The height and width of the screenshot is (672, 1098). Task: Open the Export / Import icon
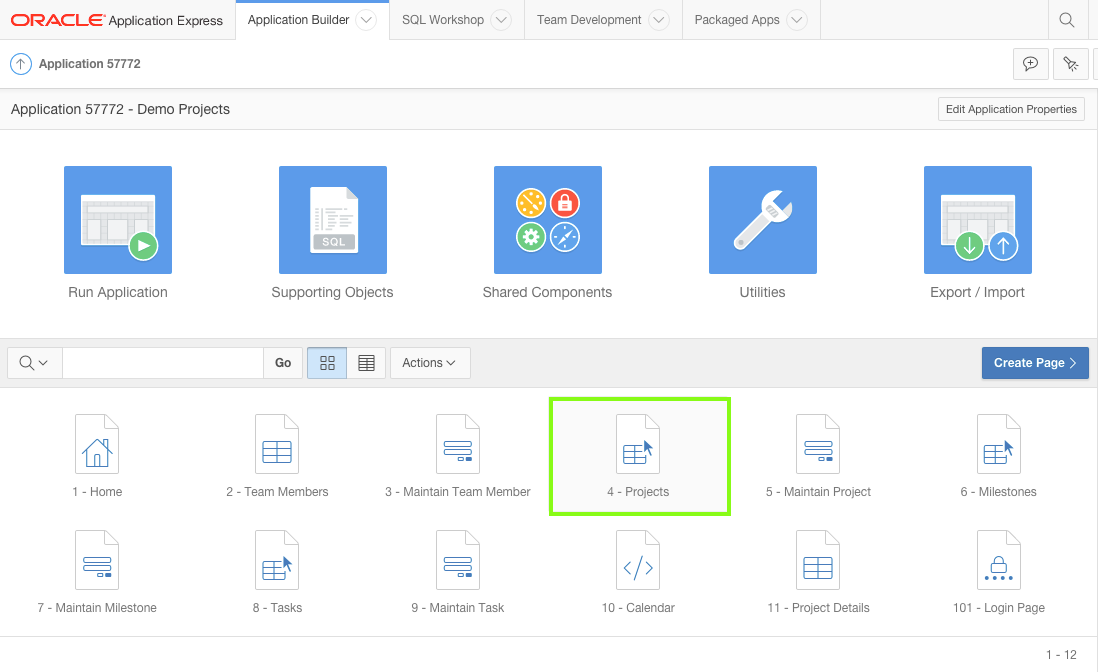pos(978,220)
